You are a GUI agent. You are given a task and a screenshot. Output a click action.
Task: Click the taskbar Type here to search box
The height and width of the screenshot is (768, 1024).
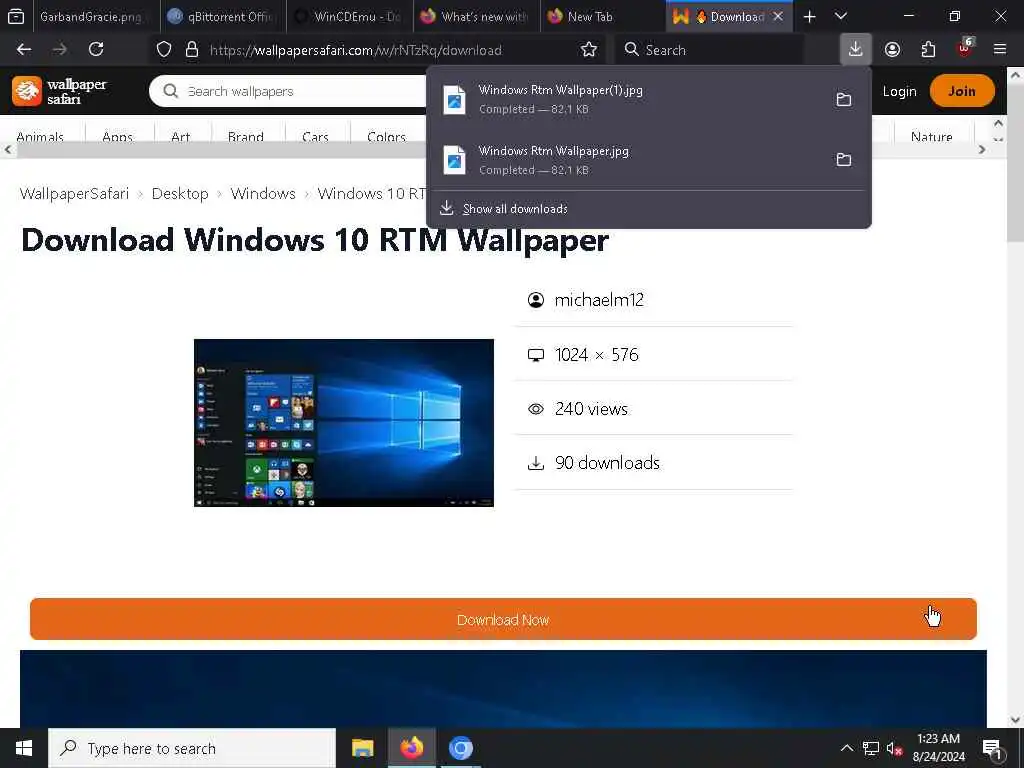192,748
